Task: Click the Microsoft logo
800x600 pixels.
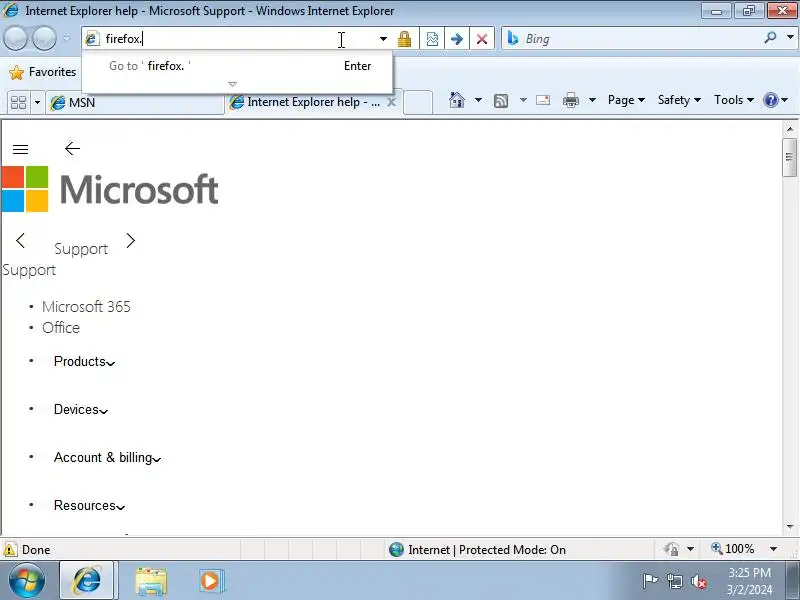Action: (110, 189)
